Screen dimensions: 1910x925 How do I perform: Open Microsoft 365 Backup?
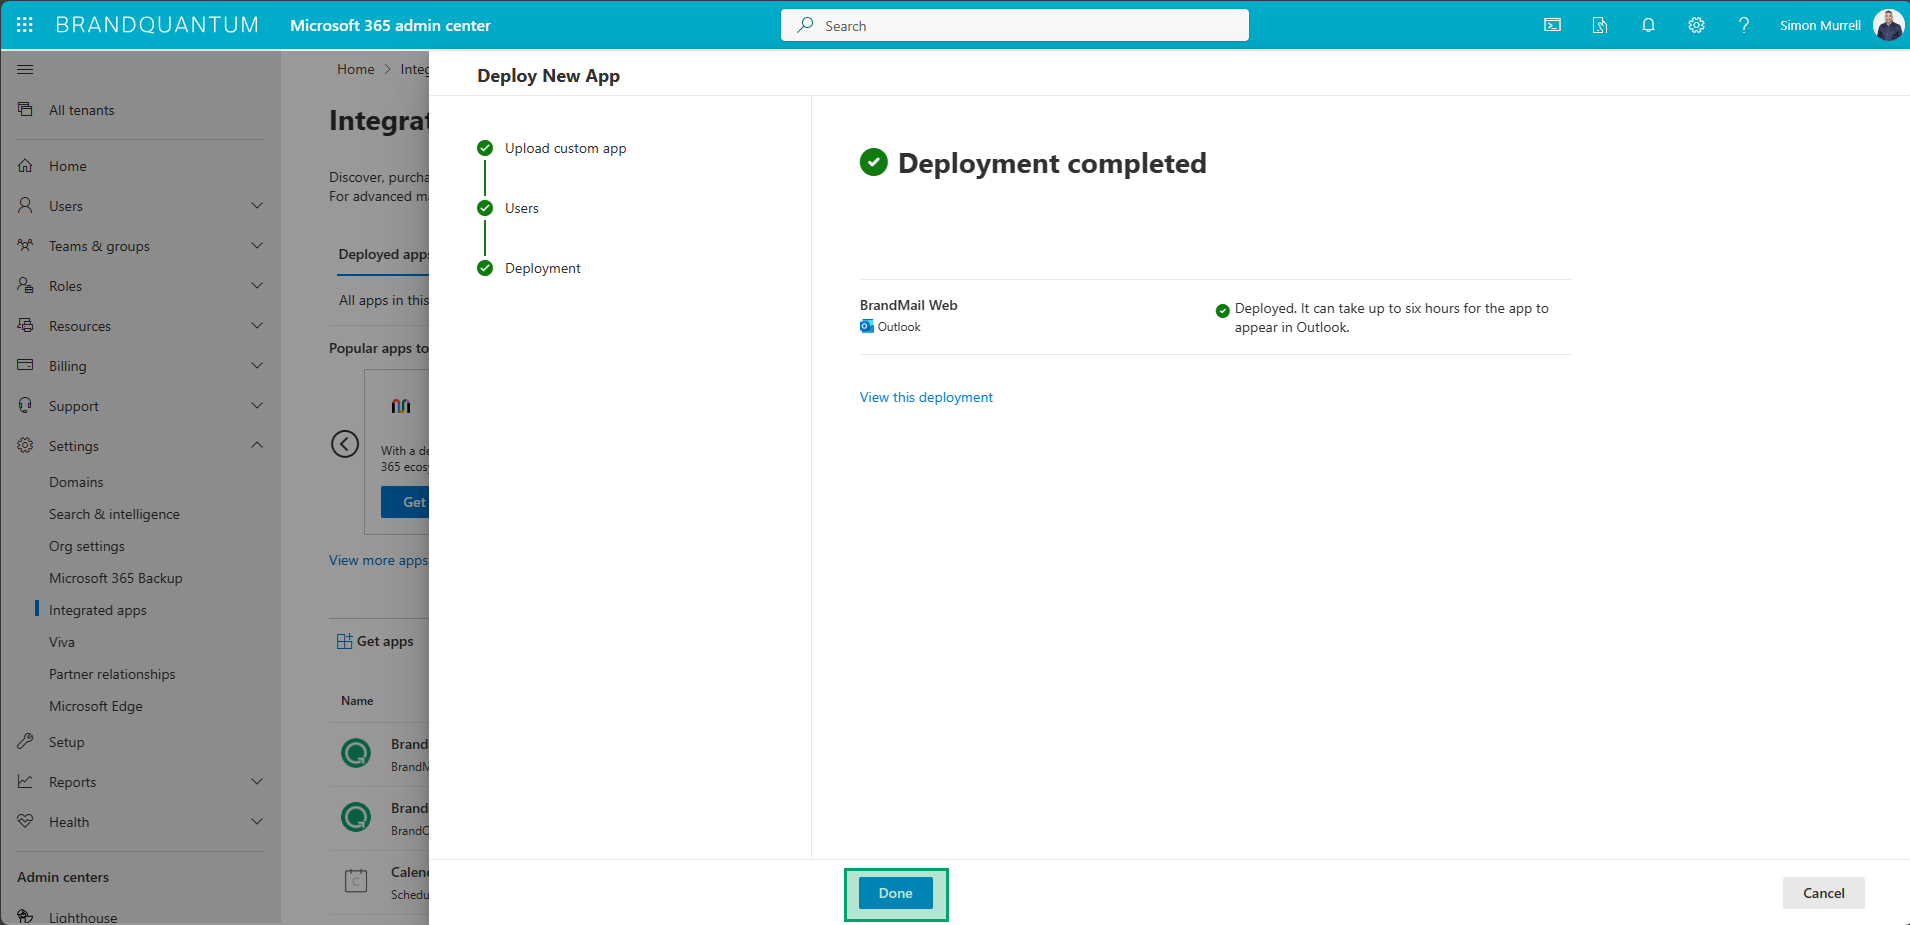[x=116, y=578]
